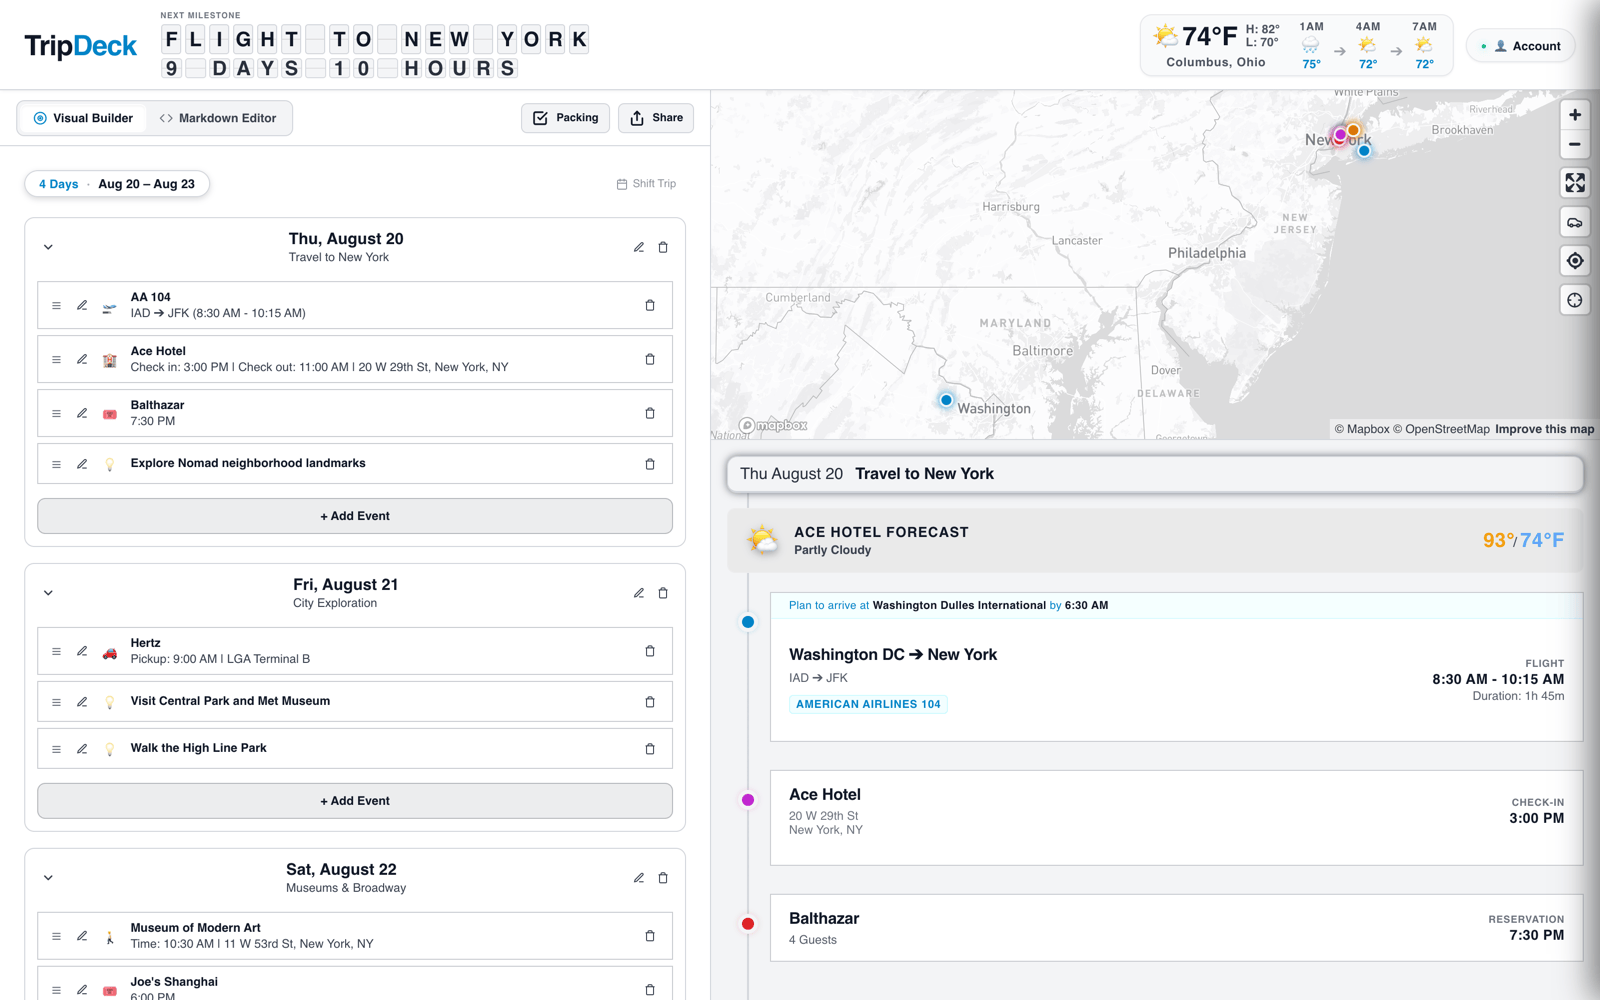Click the red Balthazar timeline dot

click(x=748, y=924)
